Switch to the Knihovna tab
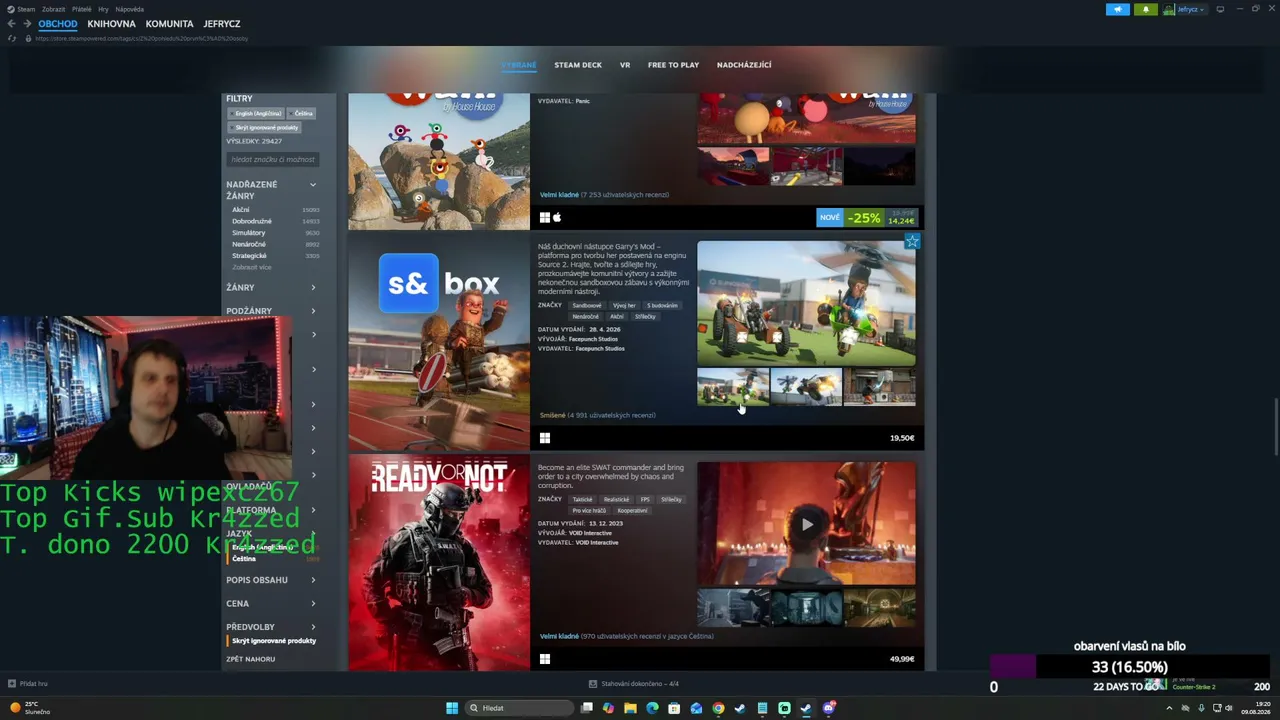This screenshot has height=720, width=1280. pos(111,24)
